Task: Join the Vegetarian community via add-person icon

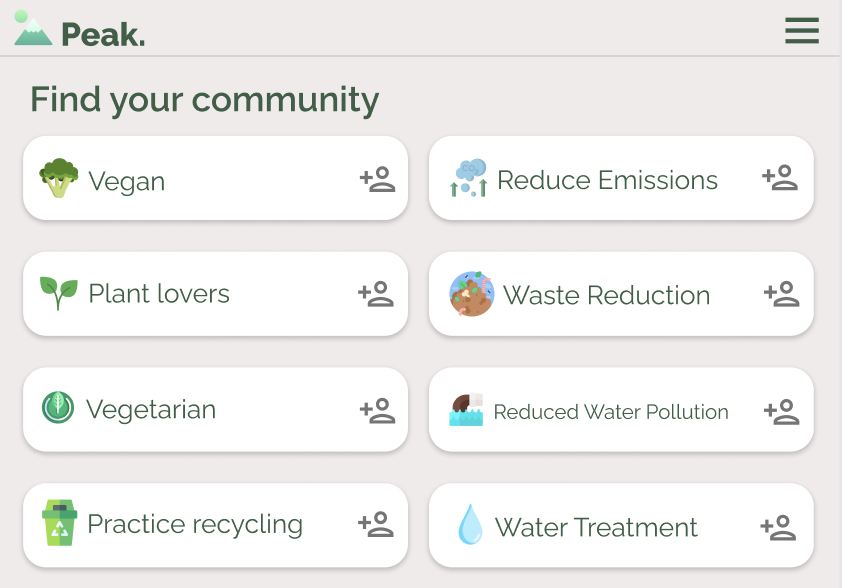Action: coord(378,410)
